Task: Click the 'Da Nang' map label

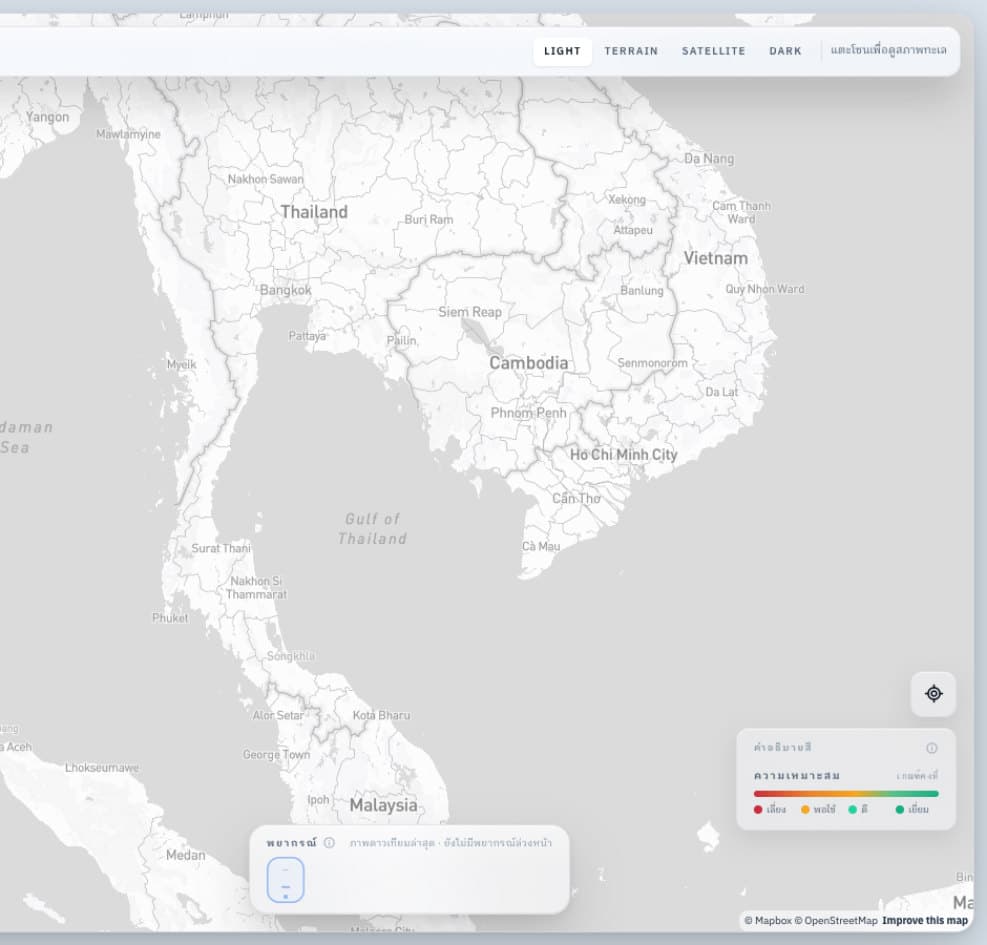Action: click(709, 159)
